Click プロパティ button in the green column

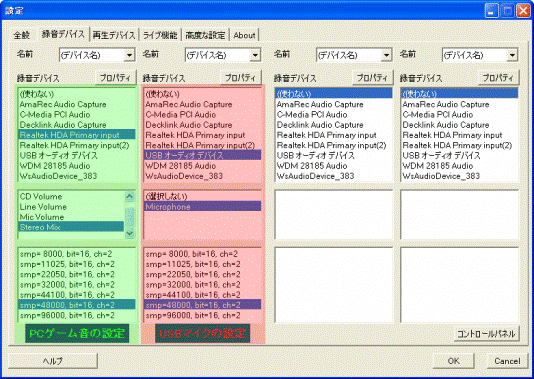115,78
